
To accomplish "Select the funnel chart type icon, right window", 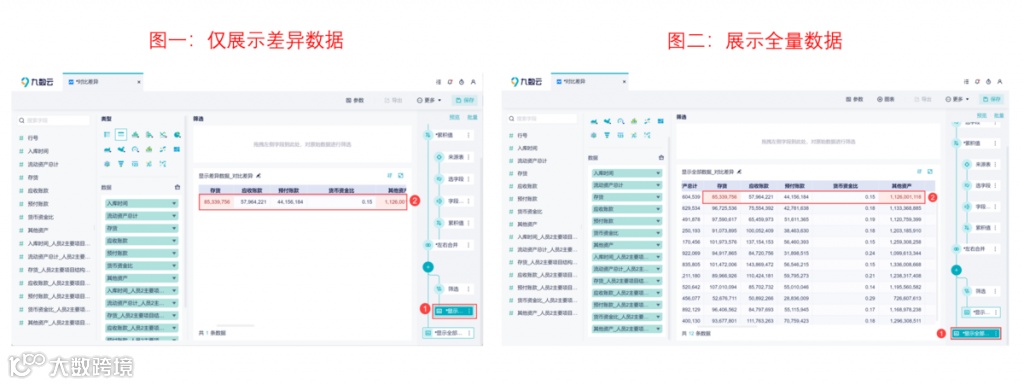I will point(607,134).
